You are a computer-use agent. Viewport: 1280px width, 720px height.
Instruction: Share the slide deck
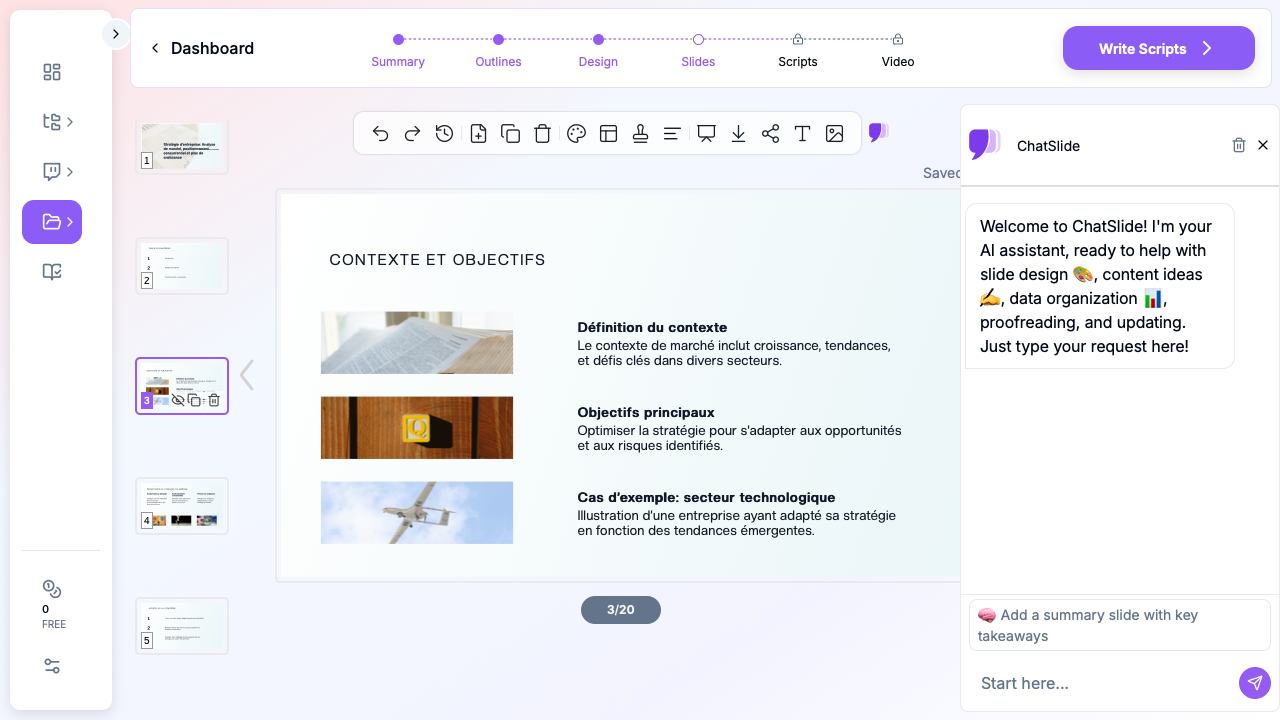(770, 133)
